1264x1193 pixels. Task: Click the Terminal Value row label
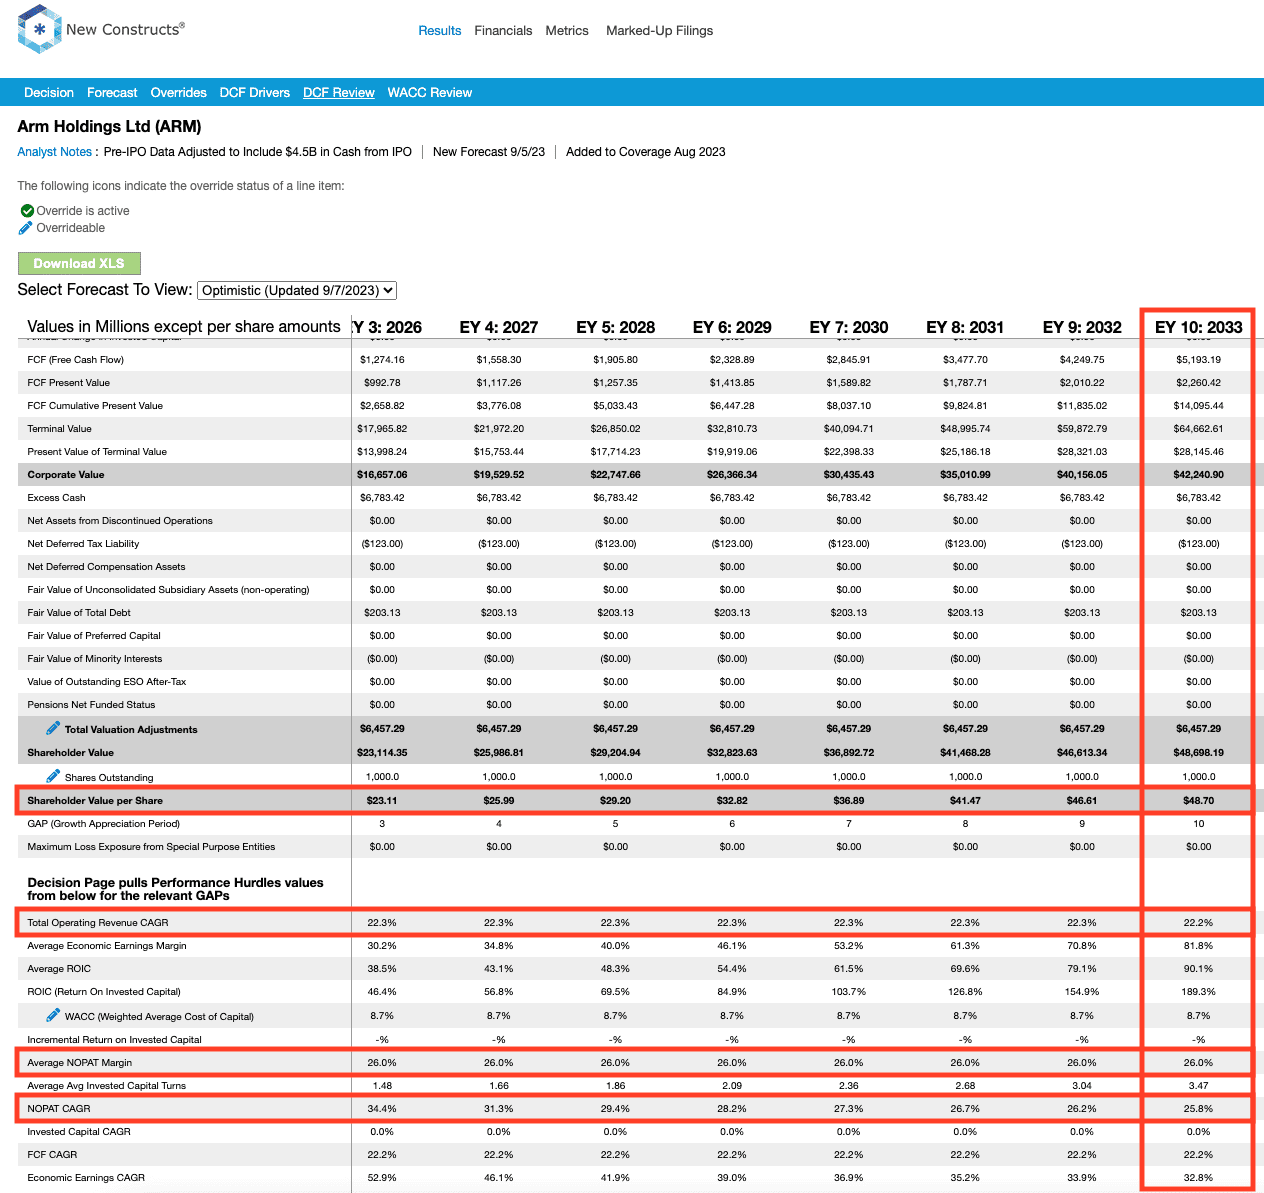(x=59, y=428)
